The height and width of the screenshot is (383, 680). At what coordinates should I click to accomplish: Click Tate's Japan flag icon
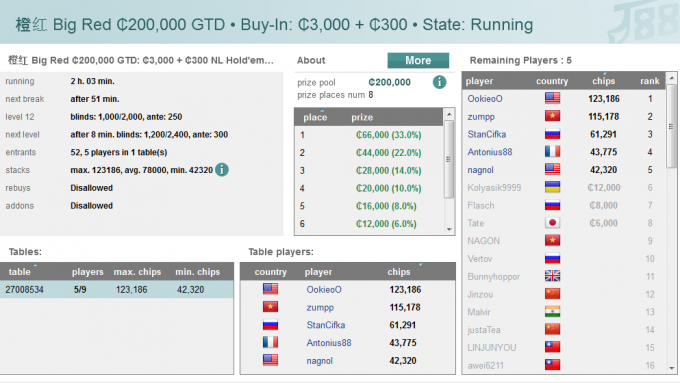pos(552,223)
